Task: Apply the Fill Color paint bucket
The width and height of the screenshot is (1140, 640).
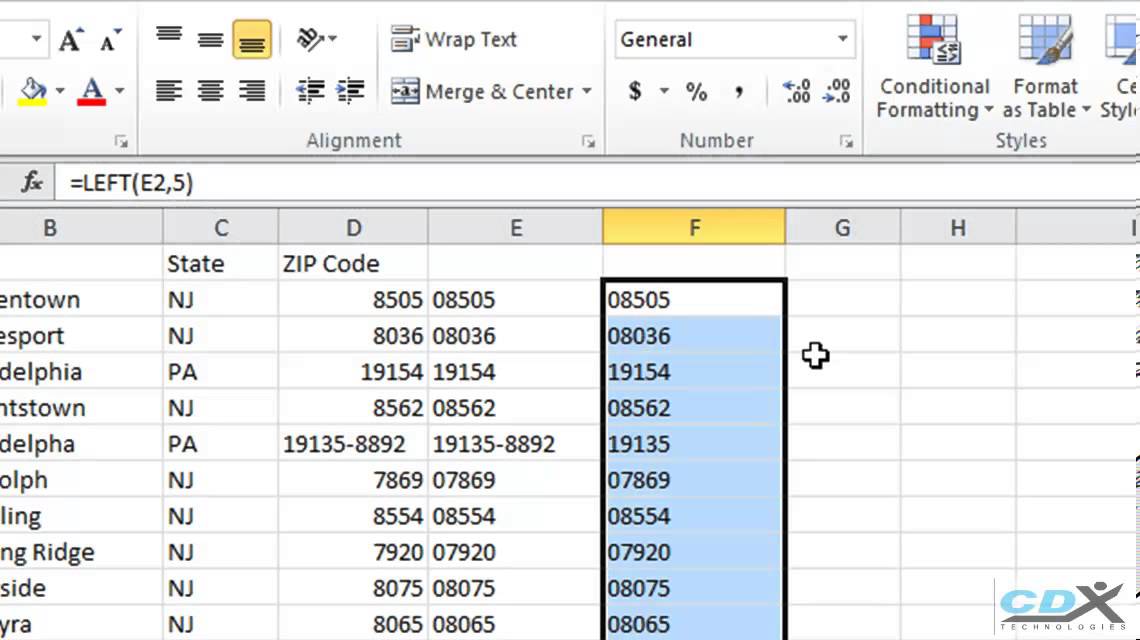Action: coord(34,91)
